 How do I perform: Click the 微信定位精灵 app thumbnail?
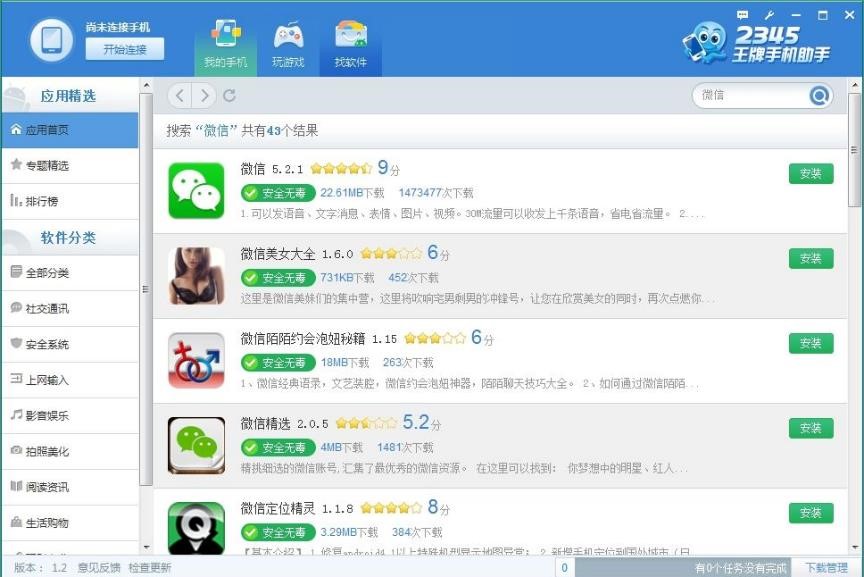(196, 527)
